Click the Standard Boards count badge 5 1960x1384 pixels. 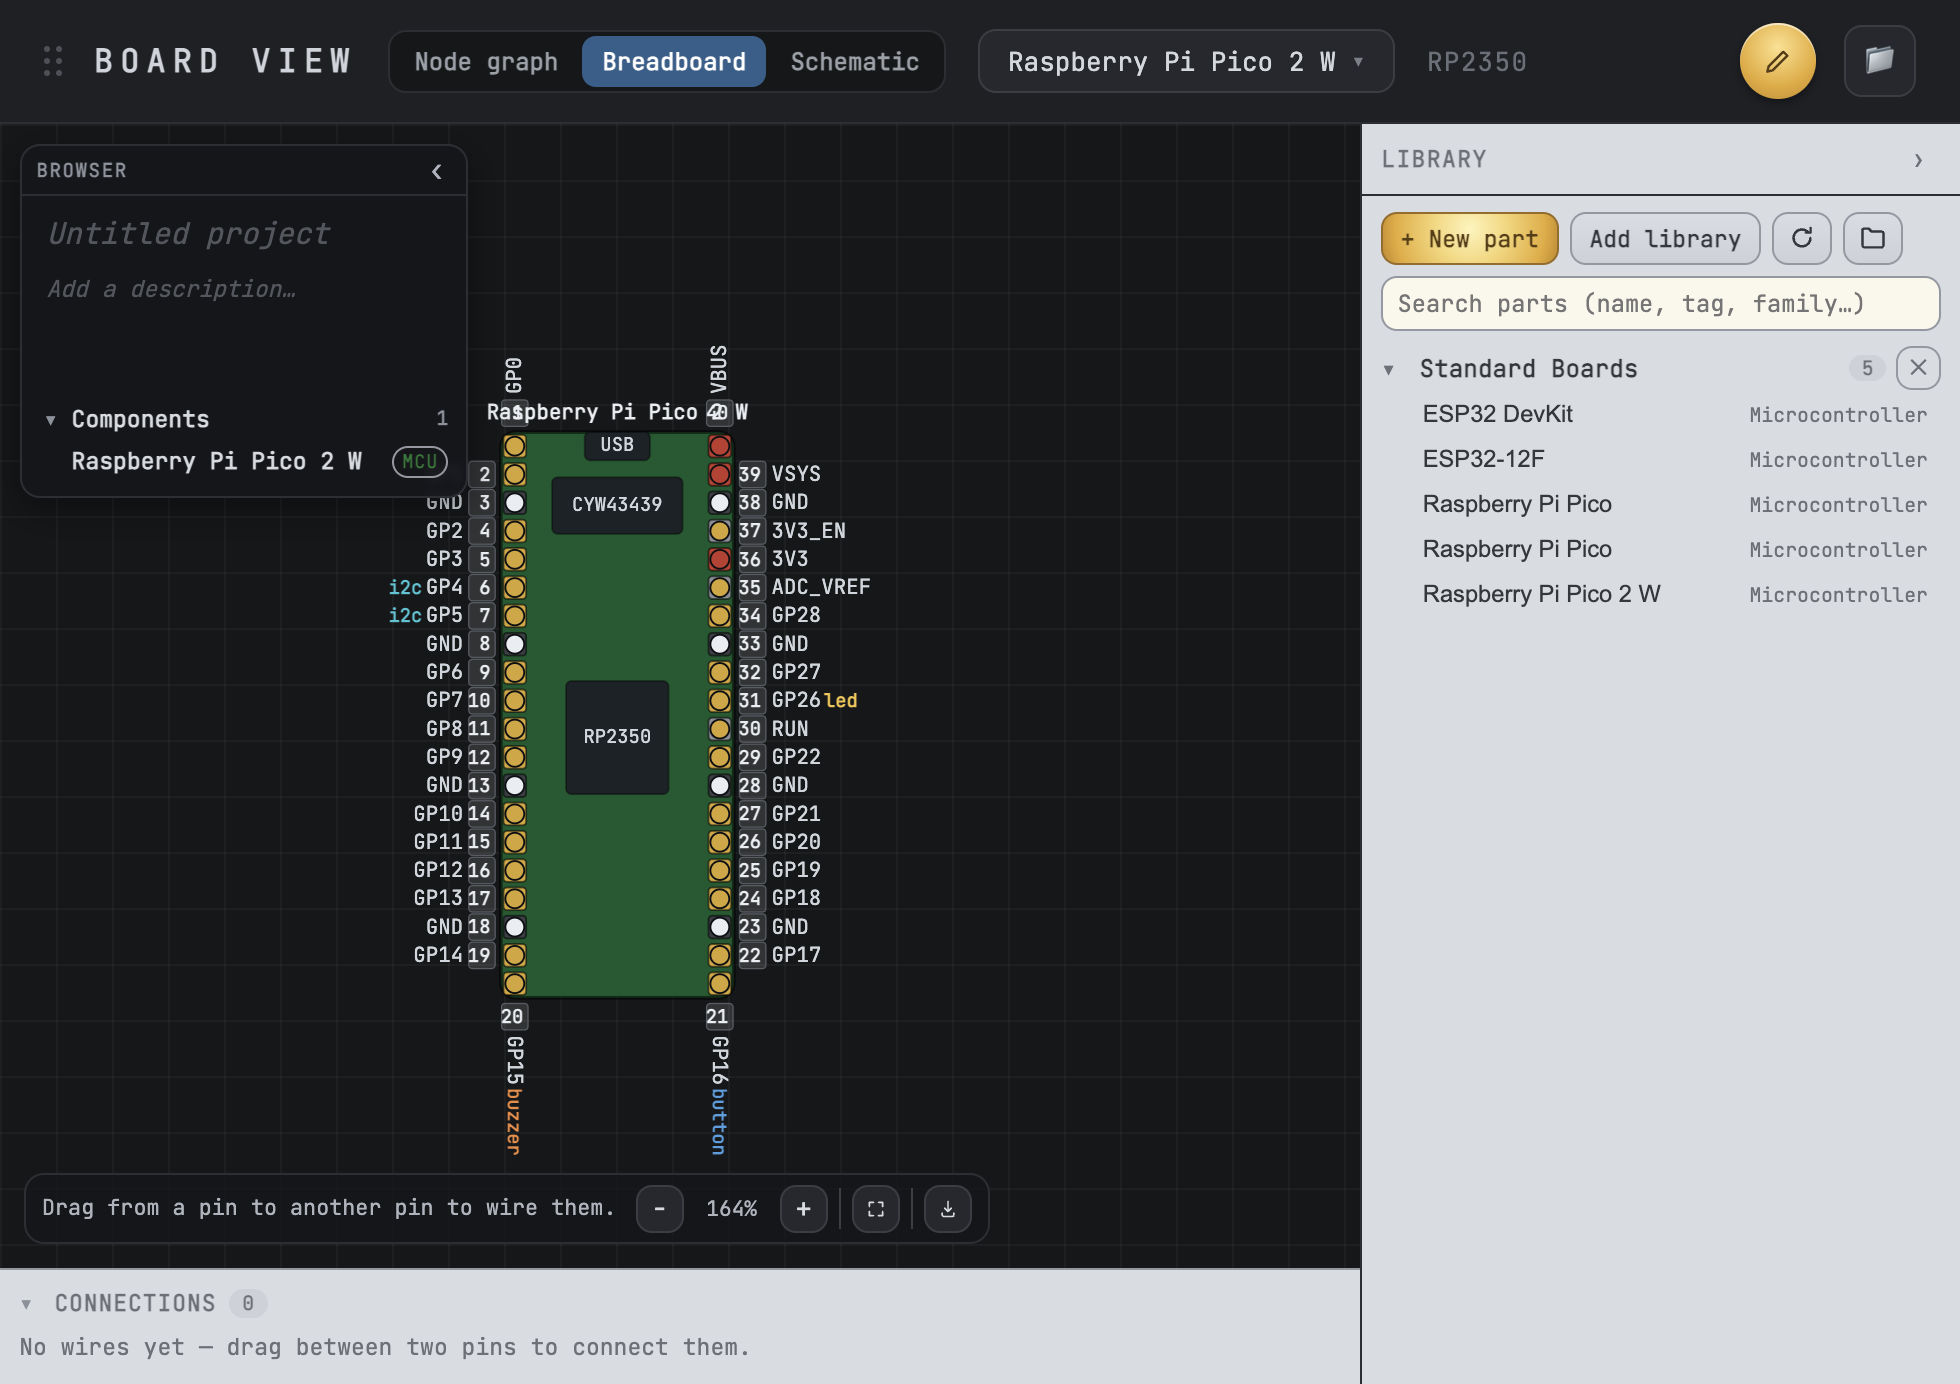point(1867,368)
